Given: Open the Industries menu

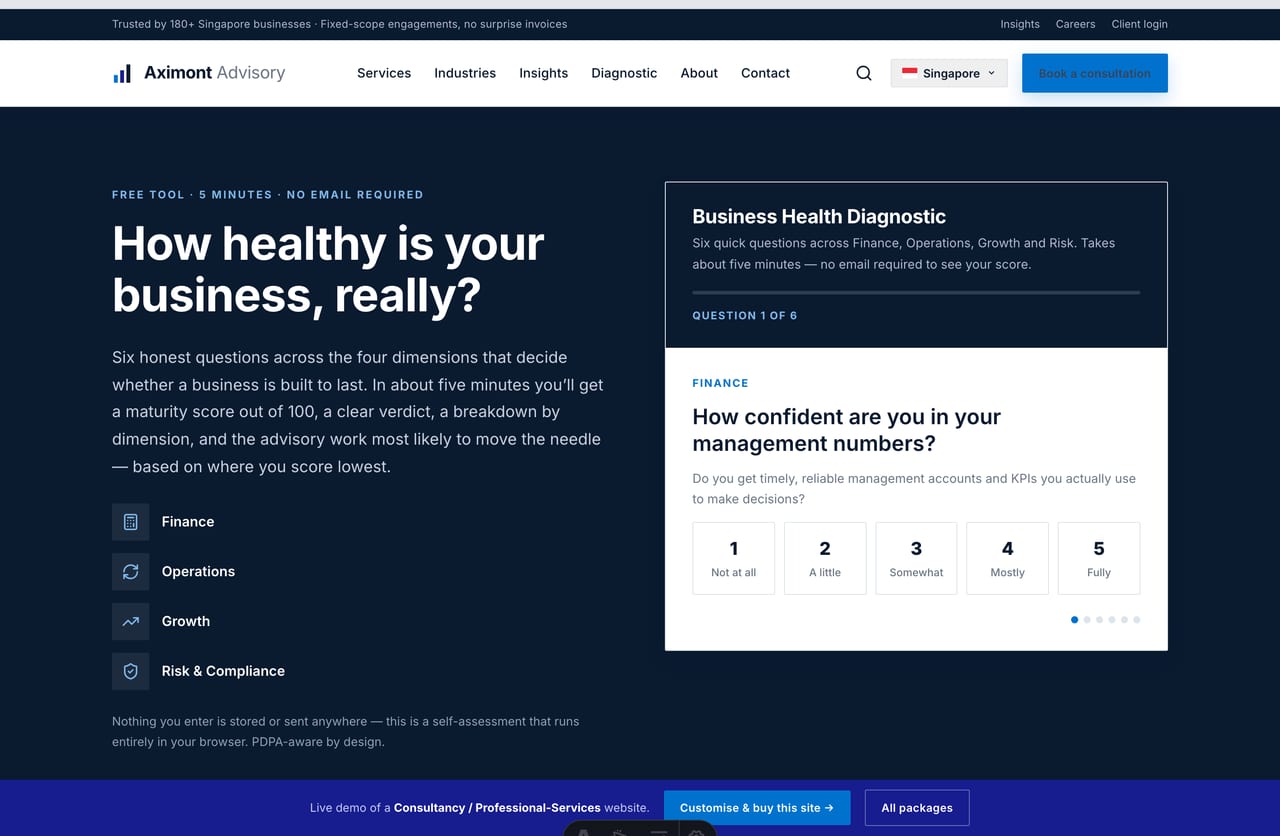Looking at the screenshot, I should [465, 73].
